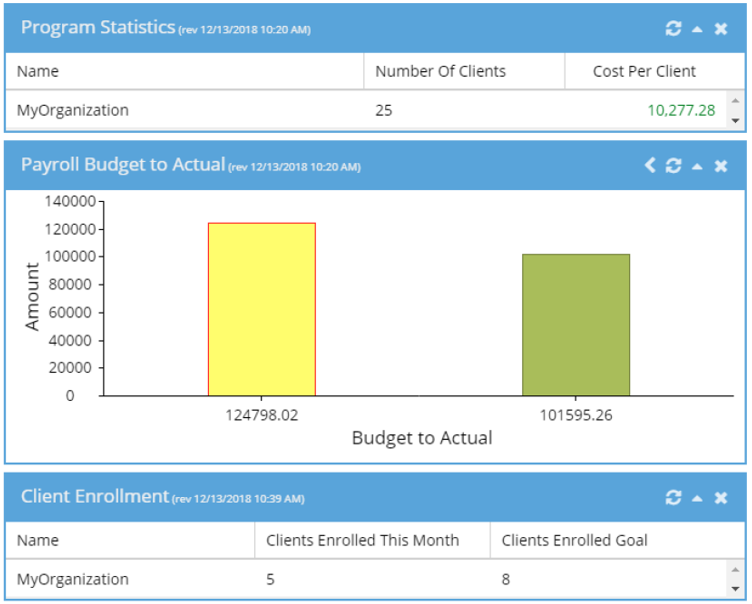Click the yellow budget bar
Screen dimensions: 752x604
[x=262, y=309]
